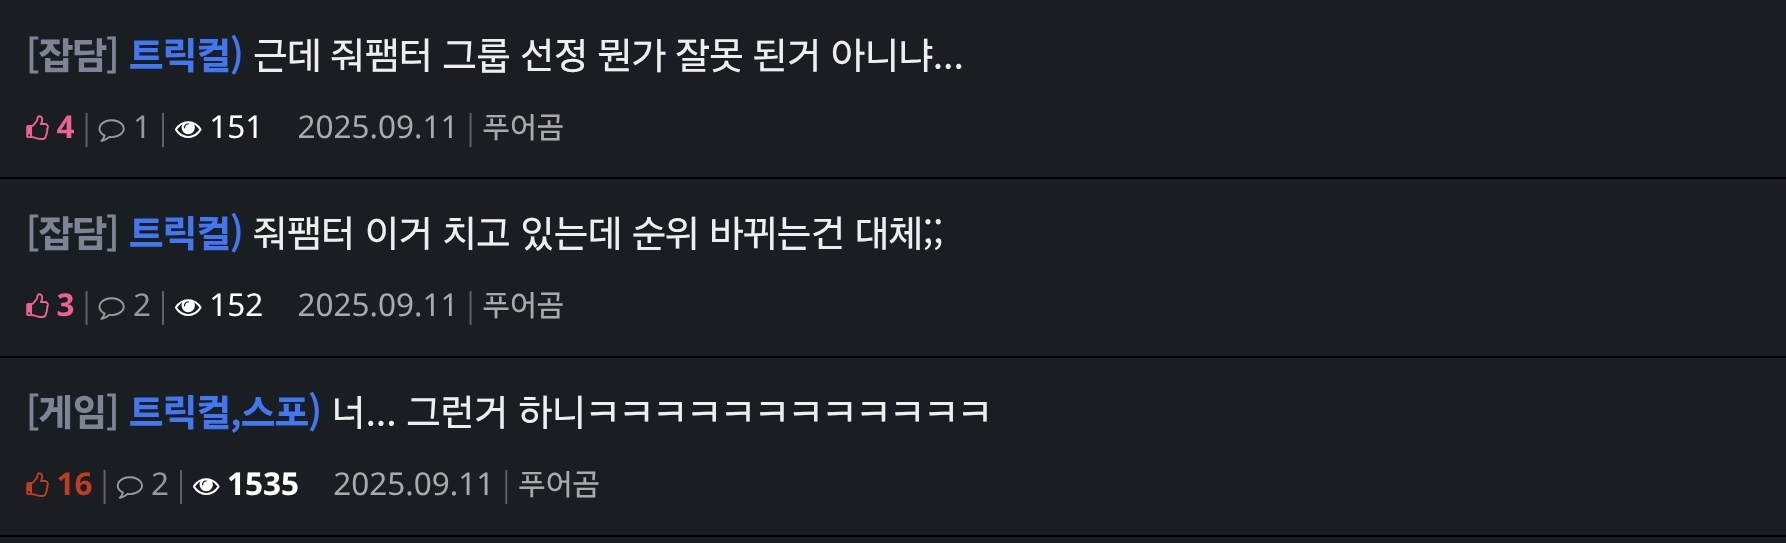Click thumbs-up icon with count 16

(38, 485)
